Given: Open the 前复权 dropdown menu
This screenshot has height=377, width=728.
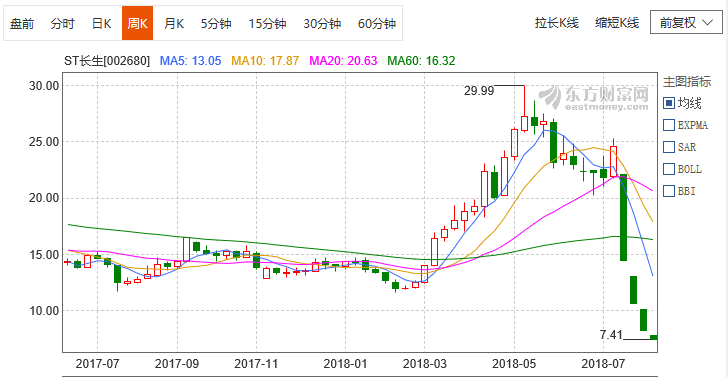Looking at the screenshot, I should point(686,23).
